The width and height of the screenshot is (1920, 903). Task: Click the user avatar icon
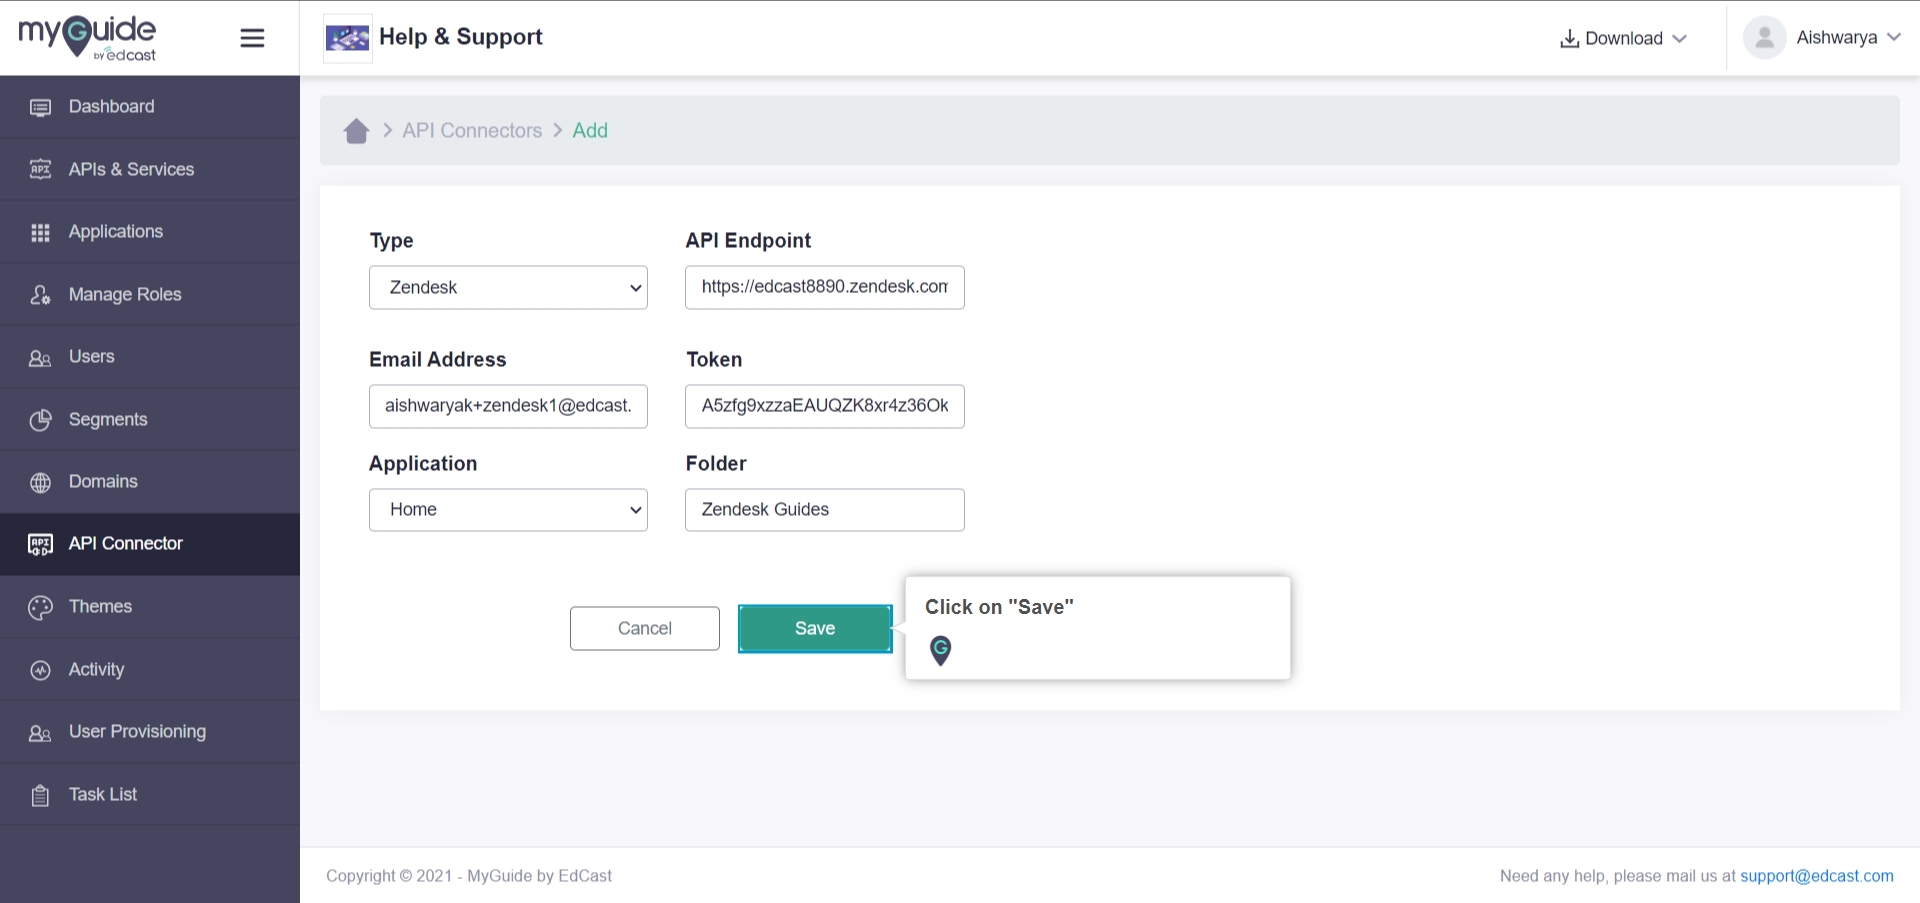click(x=1765, y=37)
